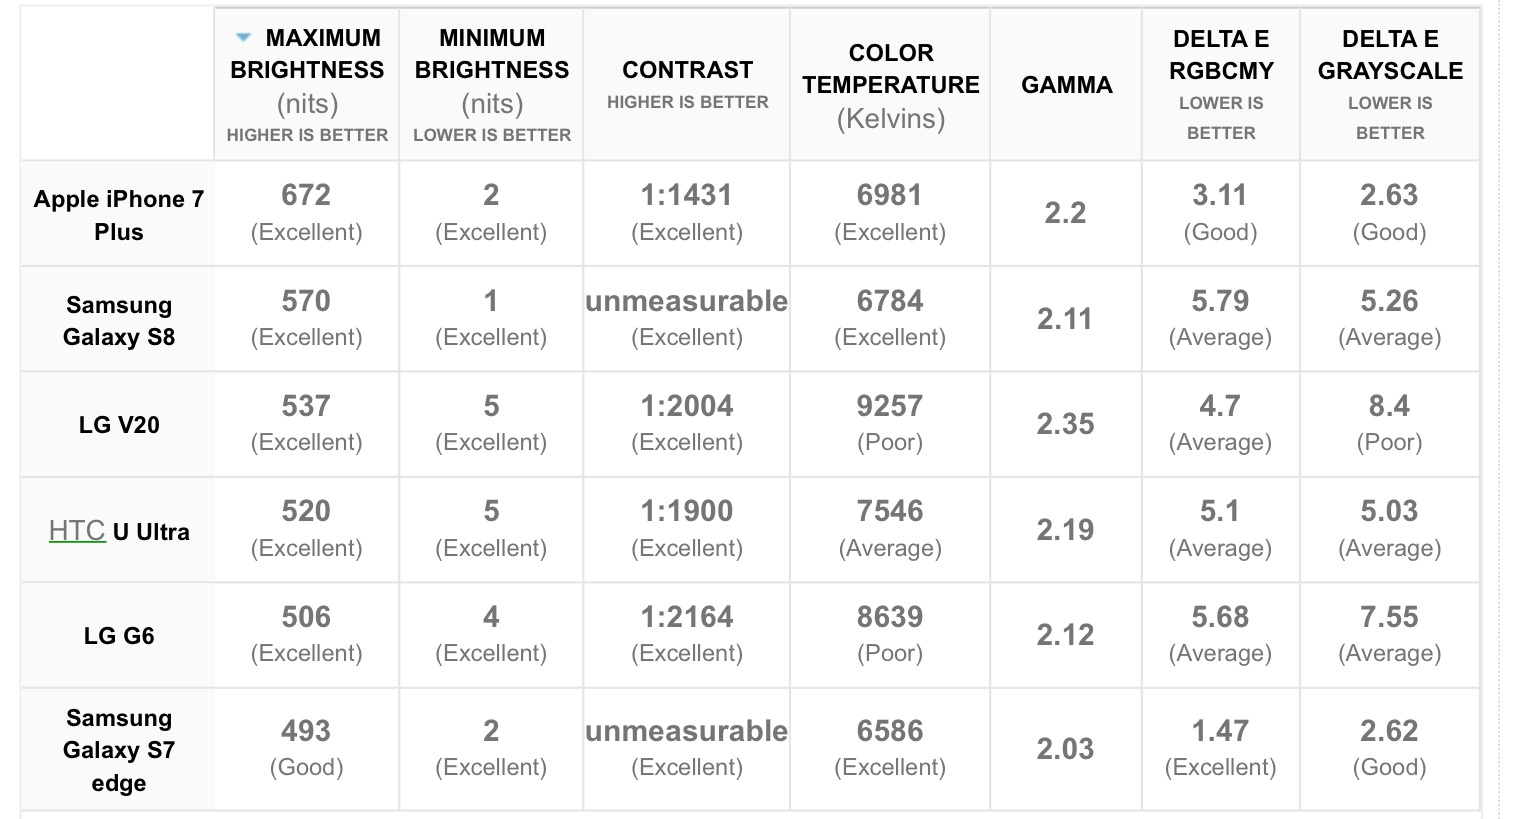
Task: Sort by Maximum Brightness column header
Action: [x=307, y=85]
